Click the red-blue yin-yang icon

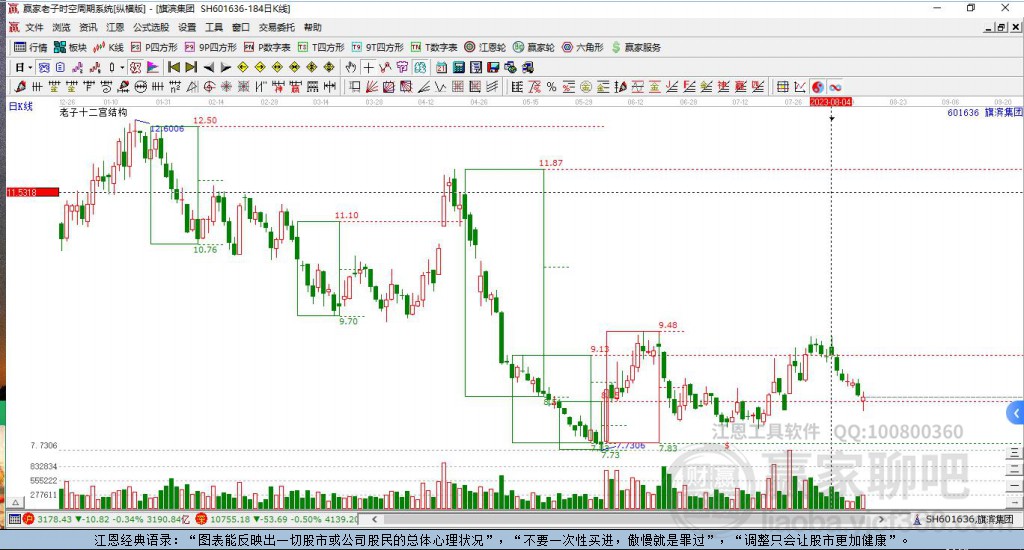(818, 86)
